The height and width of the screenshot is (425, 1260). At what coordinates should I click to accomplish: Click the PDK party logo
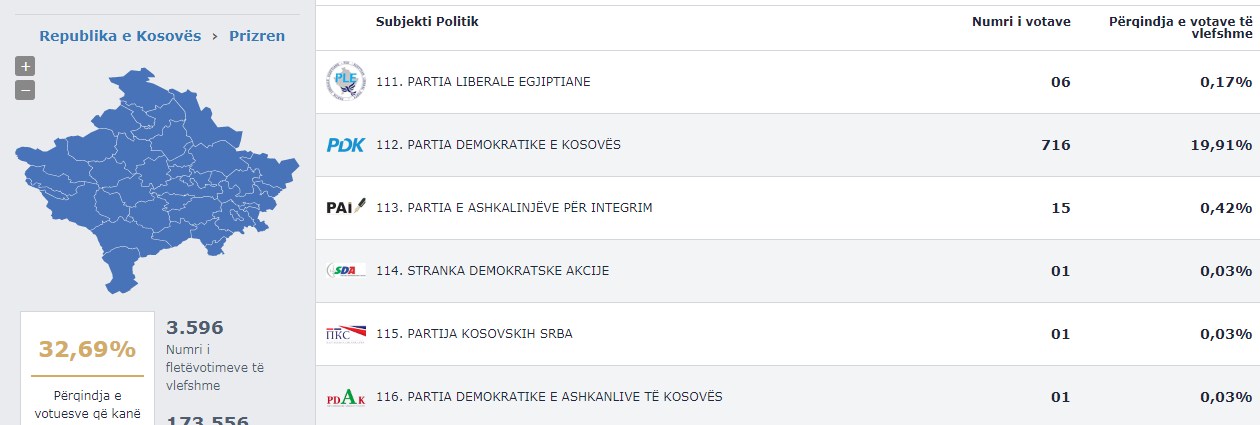click(x=346, y=145)
